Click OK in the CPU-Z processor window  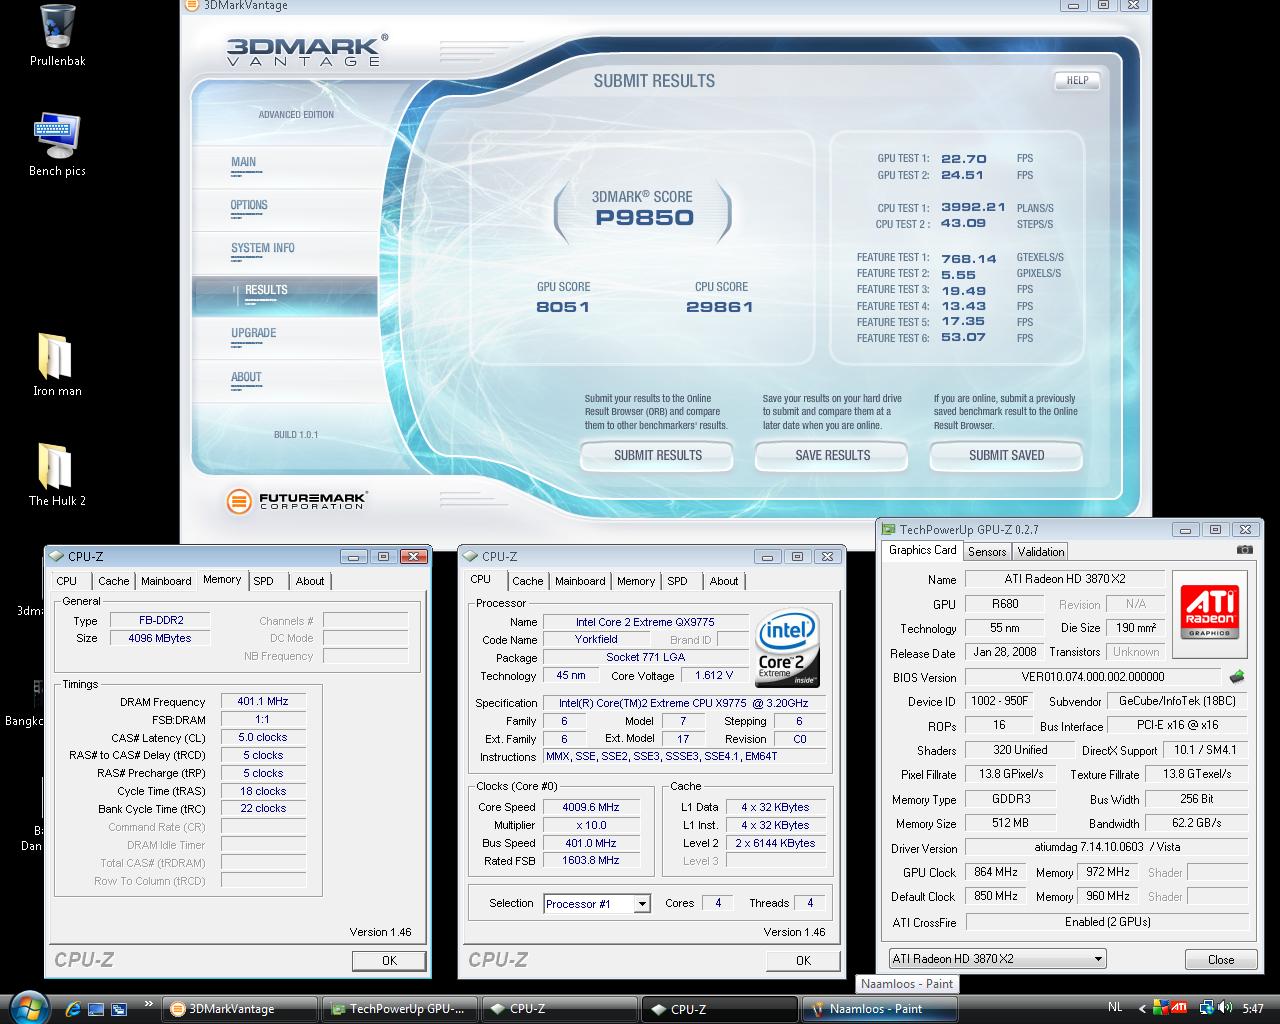pos(803,960)
